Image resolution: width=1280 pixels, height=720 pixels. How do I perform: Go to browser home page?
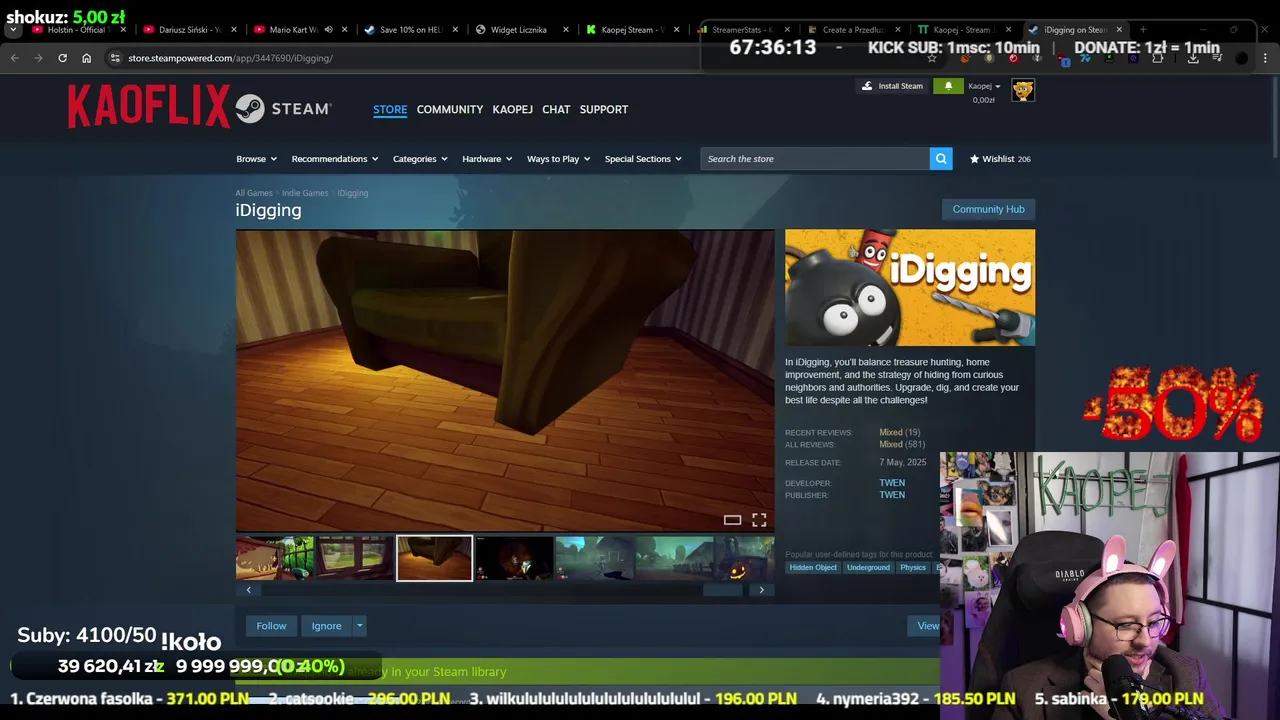pyautogui.click(x=86, y=58)
